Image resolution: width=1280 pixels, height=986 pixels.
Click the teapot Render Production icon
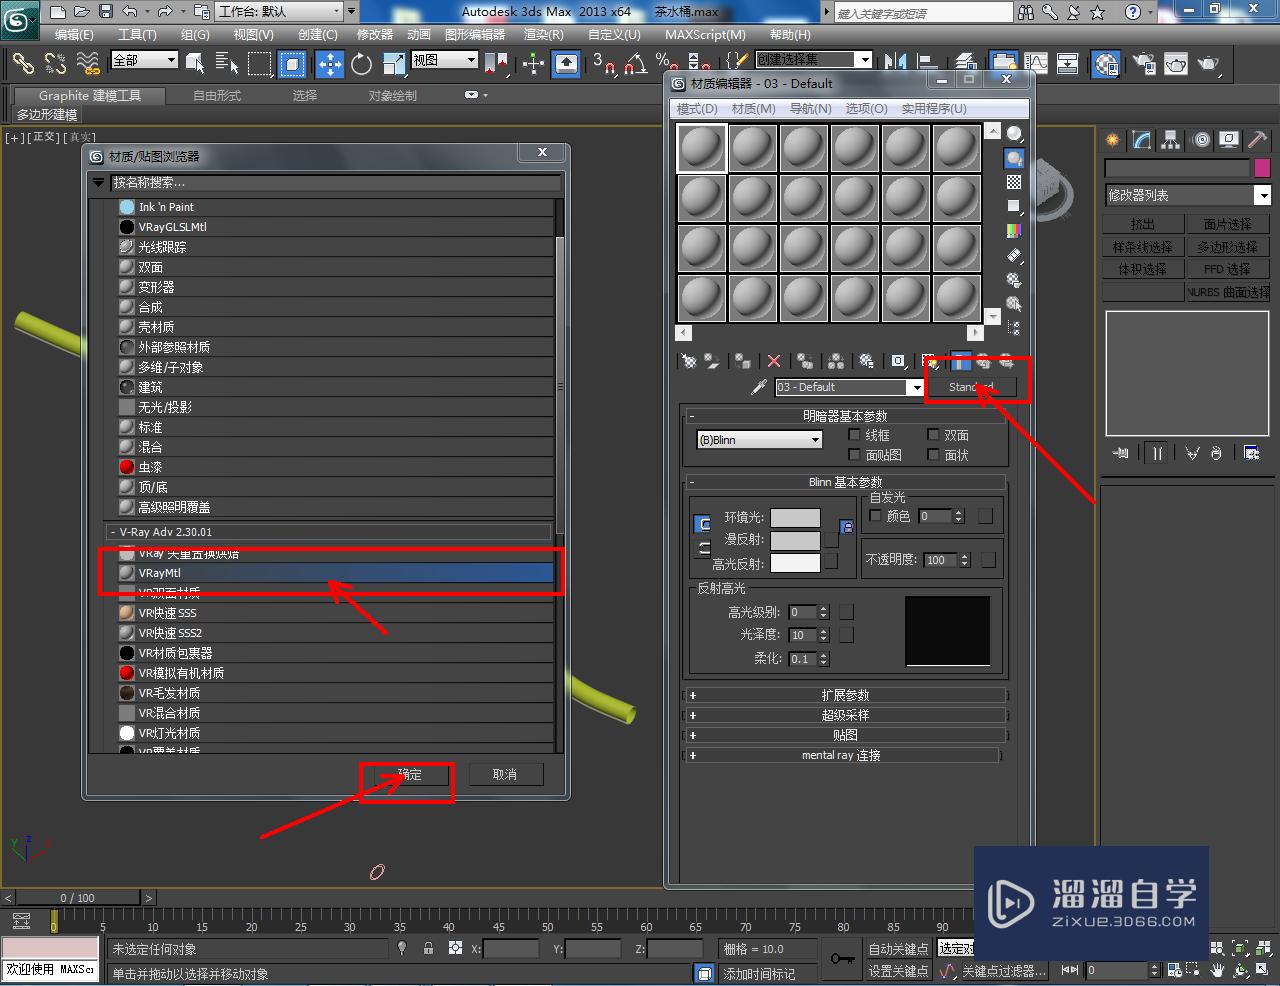pyautogui.click(x=1209, y=64)
